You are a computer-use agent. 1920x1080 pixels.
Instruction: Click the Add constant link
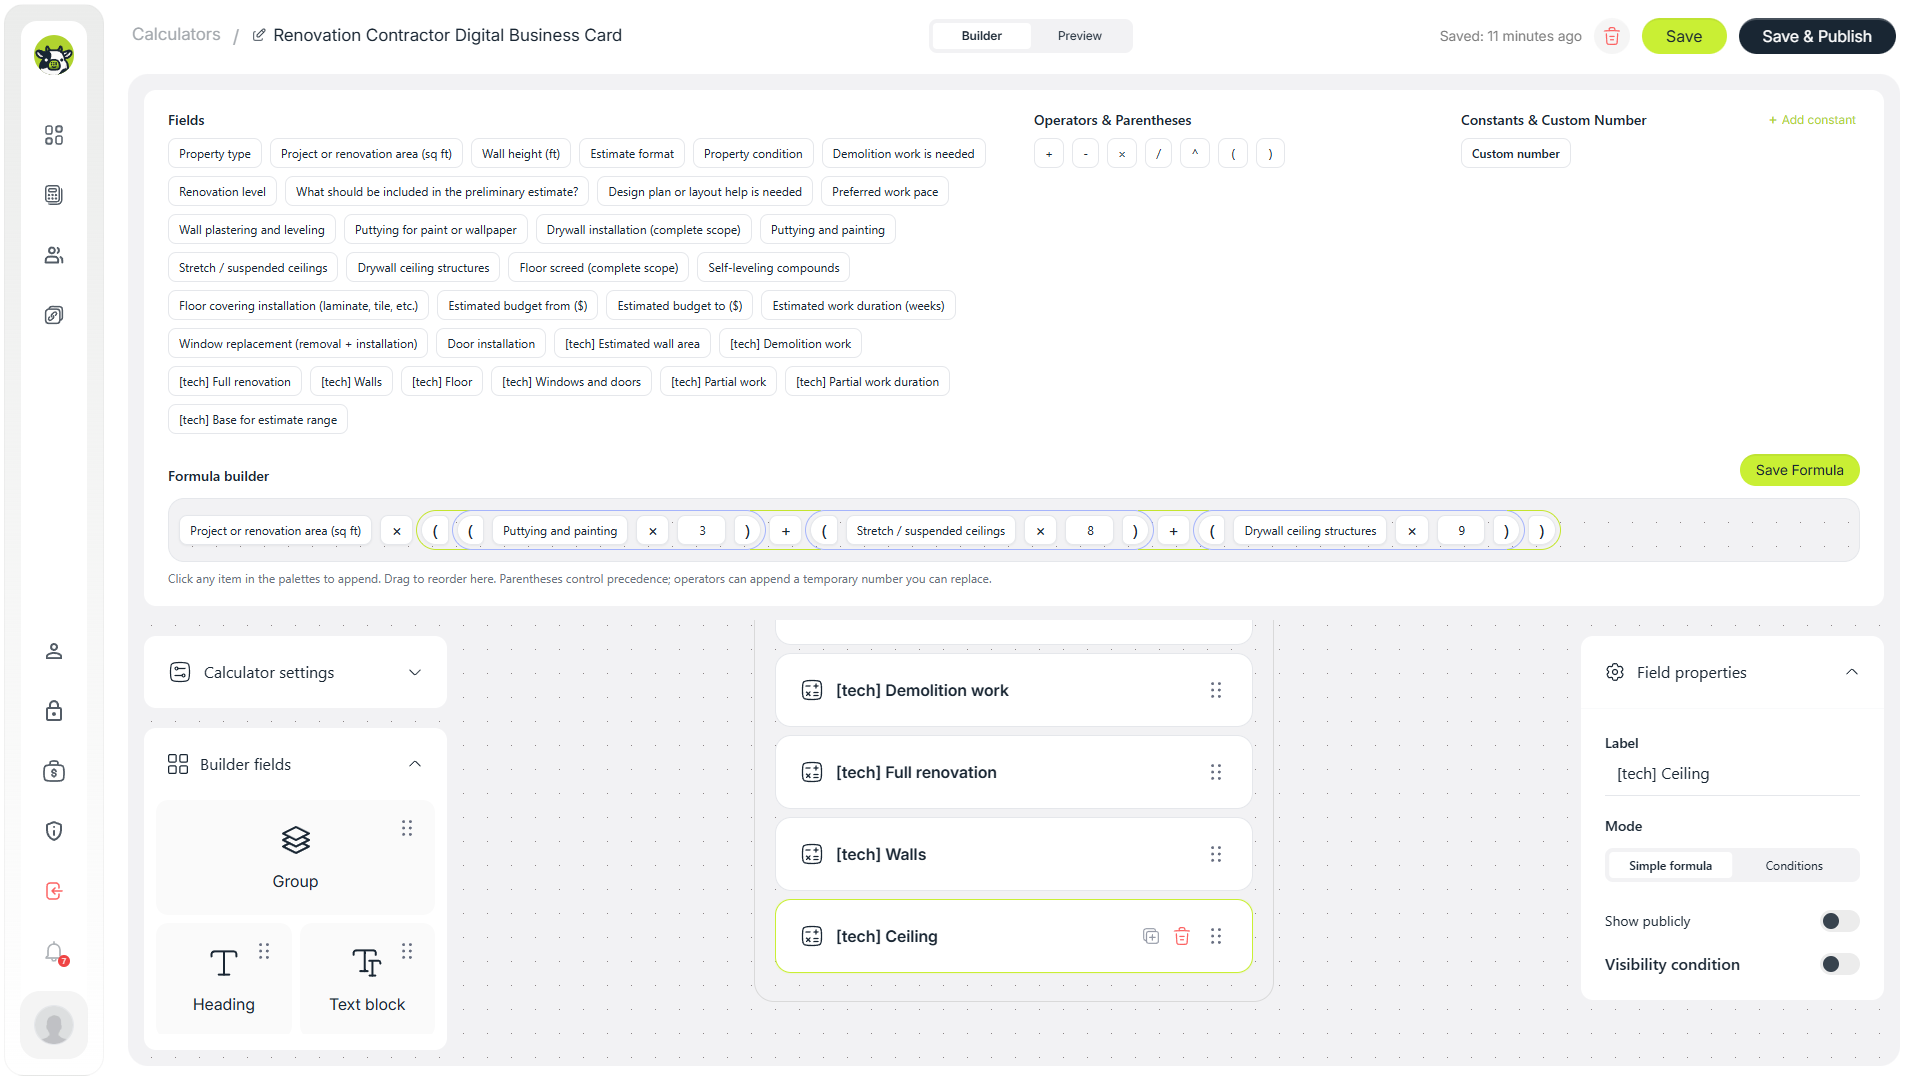(1811, 120)
